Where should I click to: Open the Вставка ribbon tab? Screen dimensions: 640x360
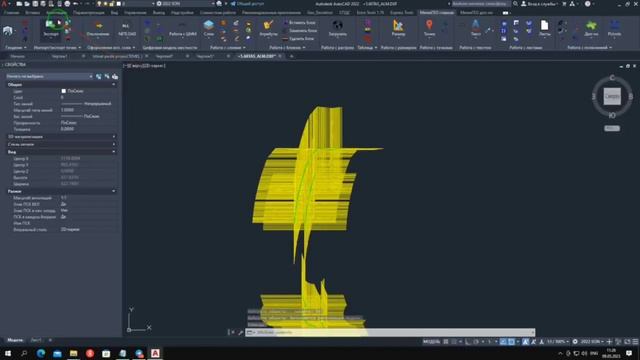[x=32, y=13]
